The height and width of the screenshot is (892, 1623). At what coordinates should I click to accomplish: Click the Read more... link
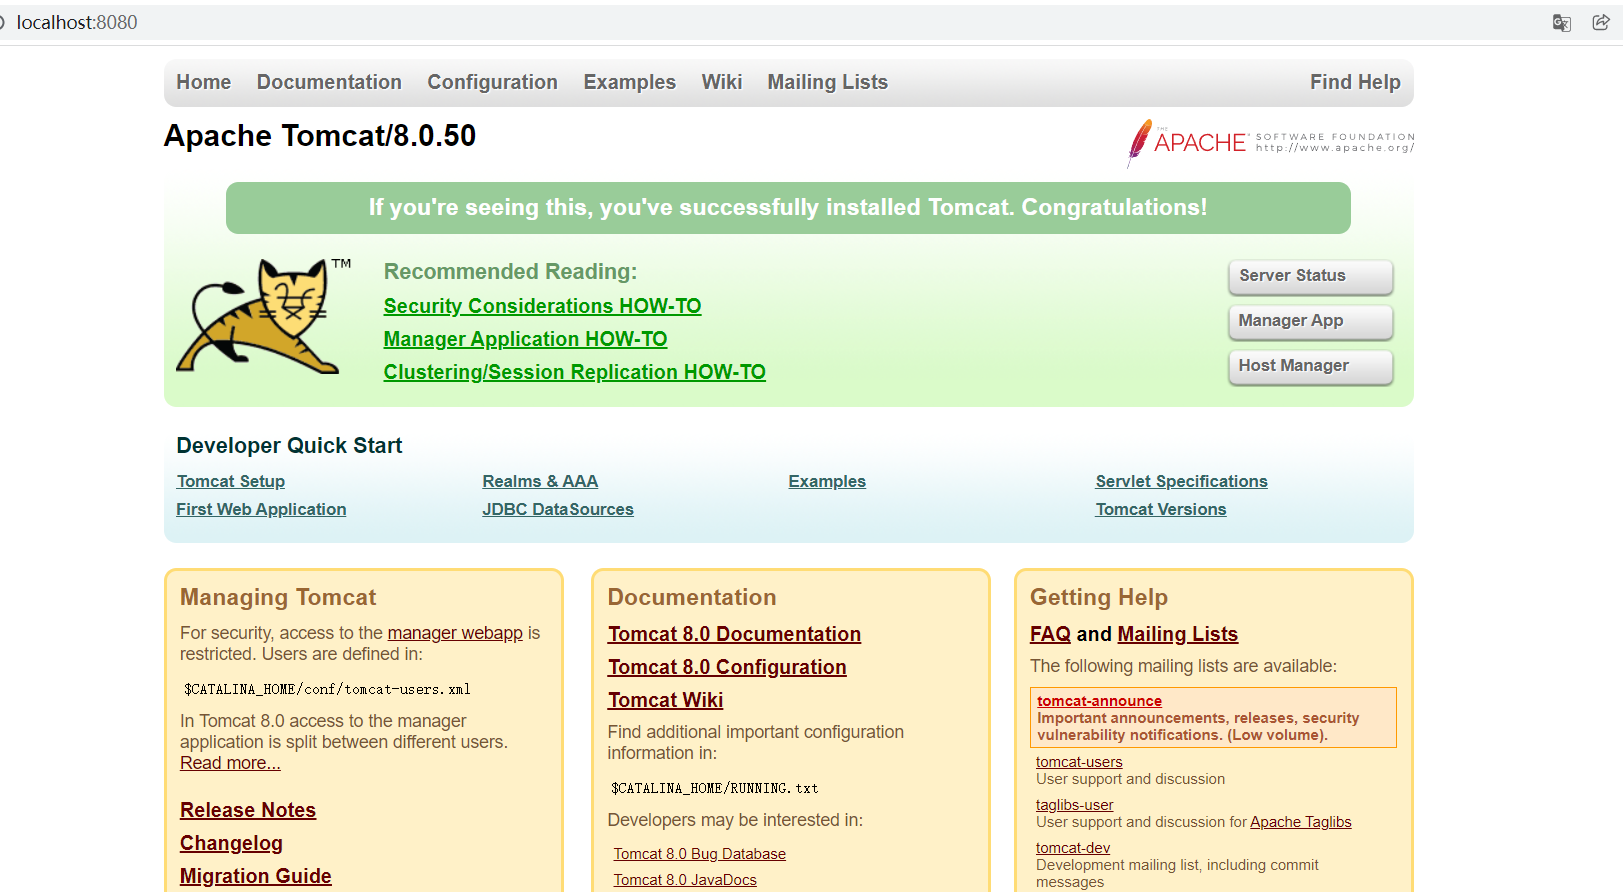pyautogui.click(x=230, y=763)
